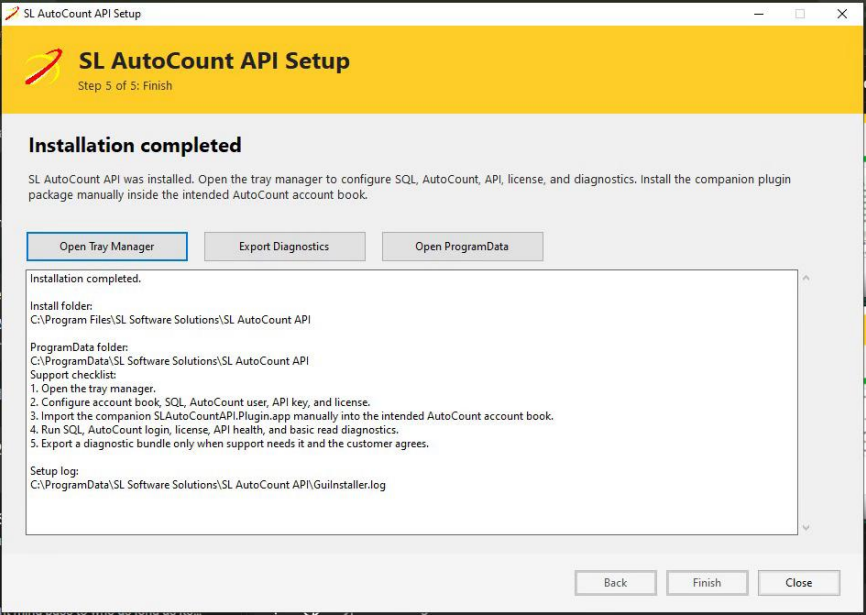Image resolution: width=866 pixels, height=615 pixels.
Task: Click the grayed-out maximize window icon
Action: click(800, 14)
